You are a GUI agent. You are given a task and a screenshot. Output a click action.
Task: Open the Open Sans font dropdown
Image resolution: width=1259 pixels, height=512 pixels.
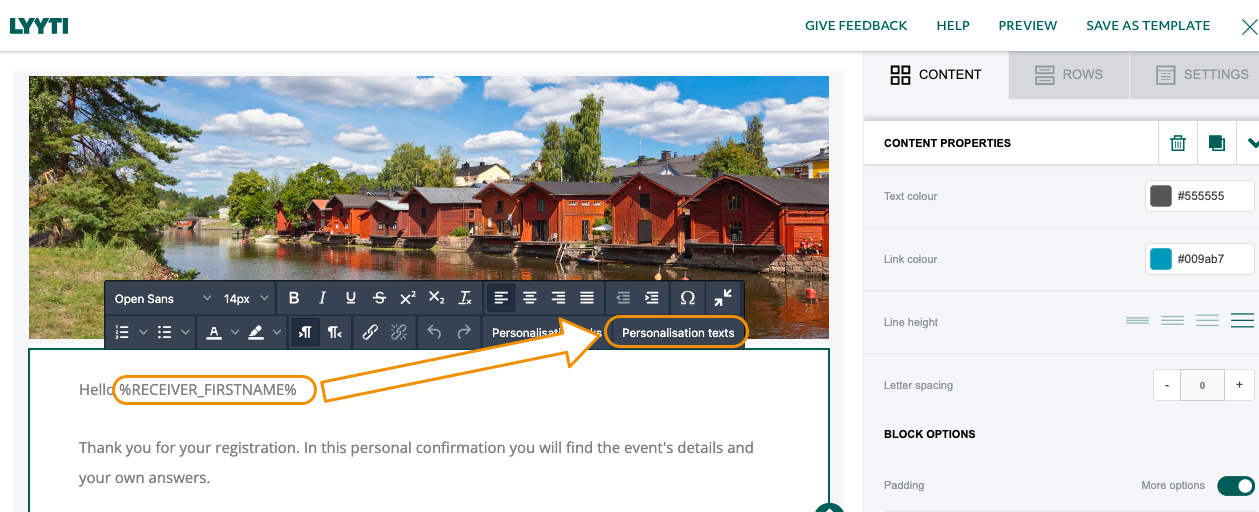coord(163,298)
